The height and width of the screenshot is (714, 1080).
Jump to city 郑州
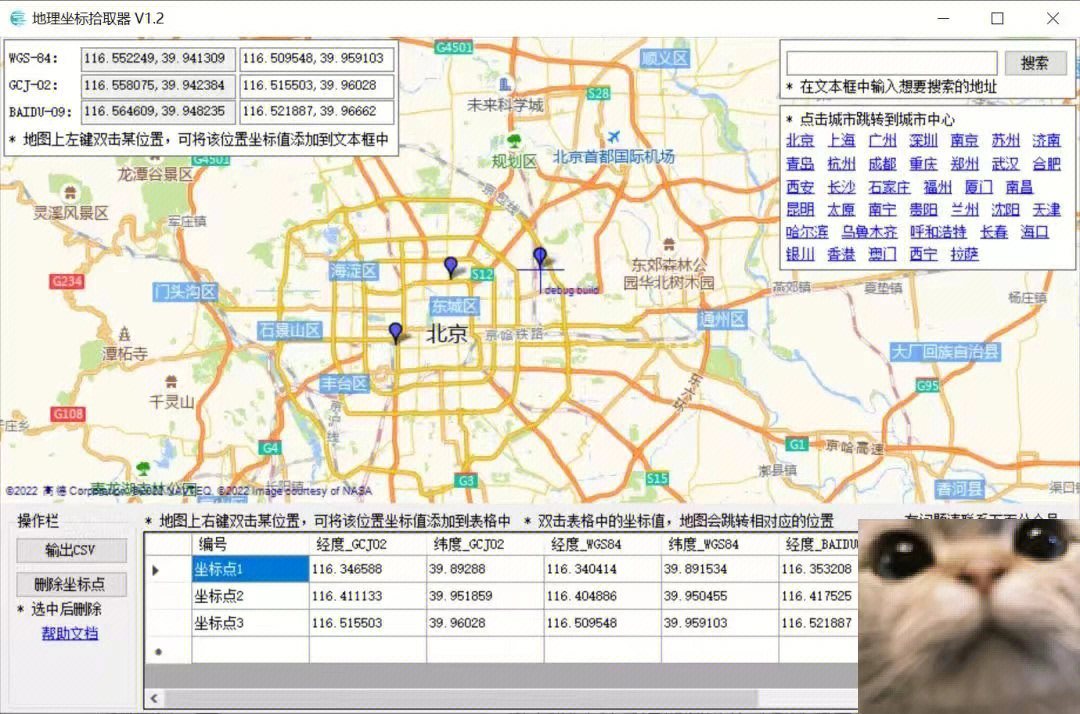point(964,164)
